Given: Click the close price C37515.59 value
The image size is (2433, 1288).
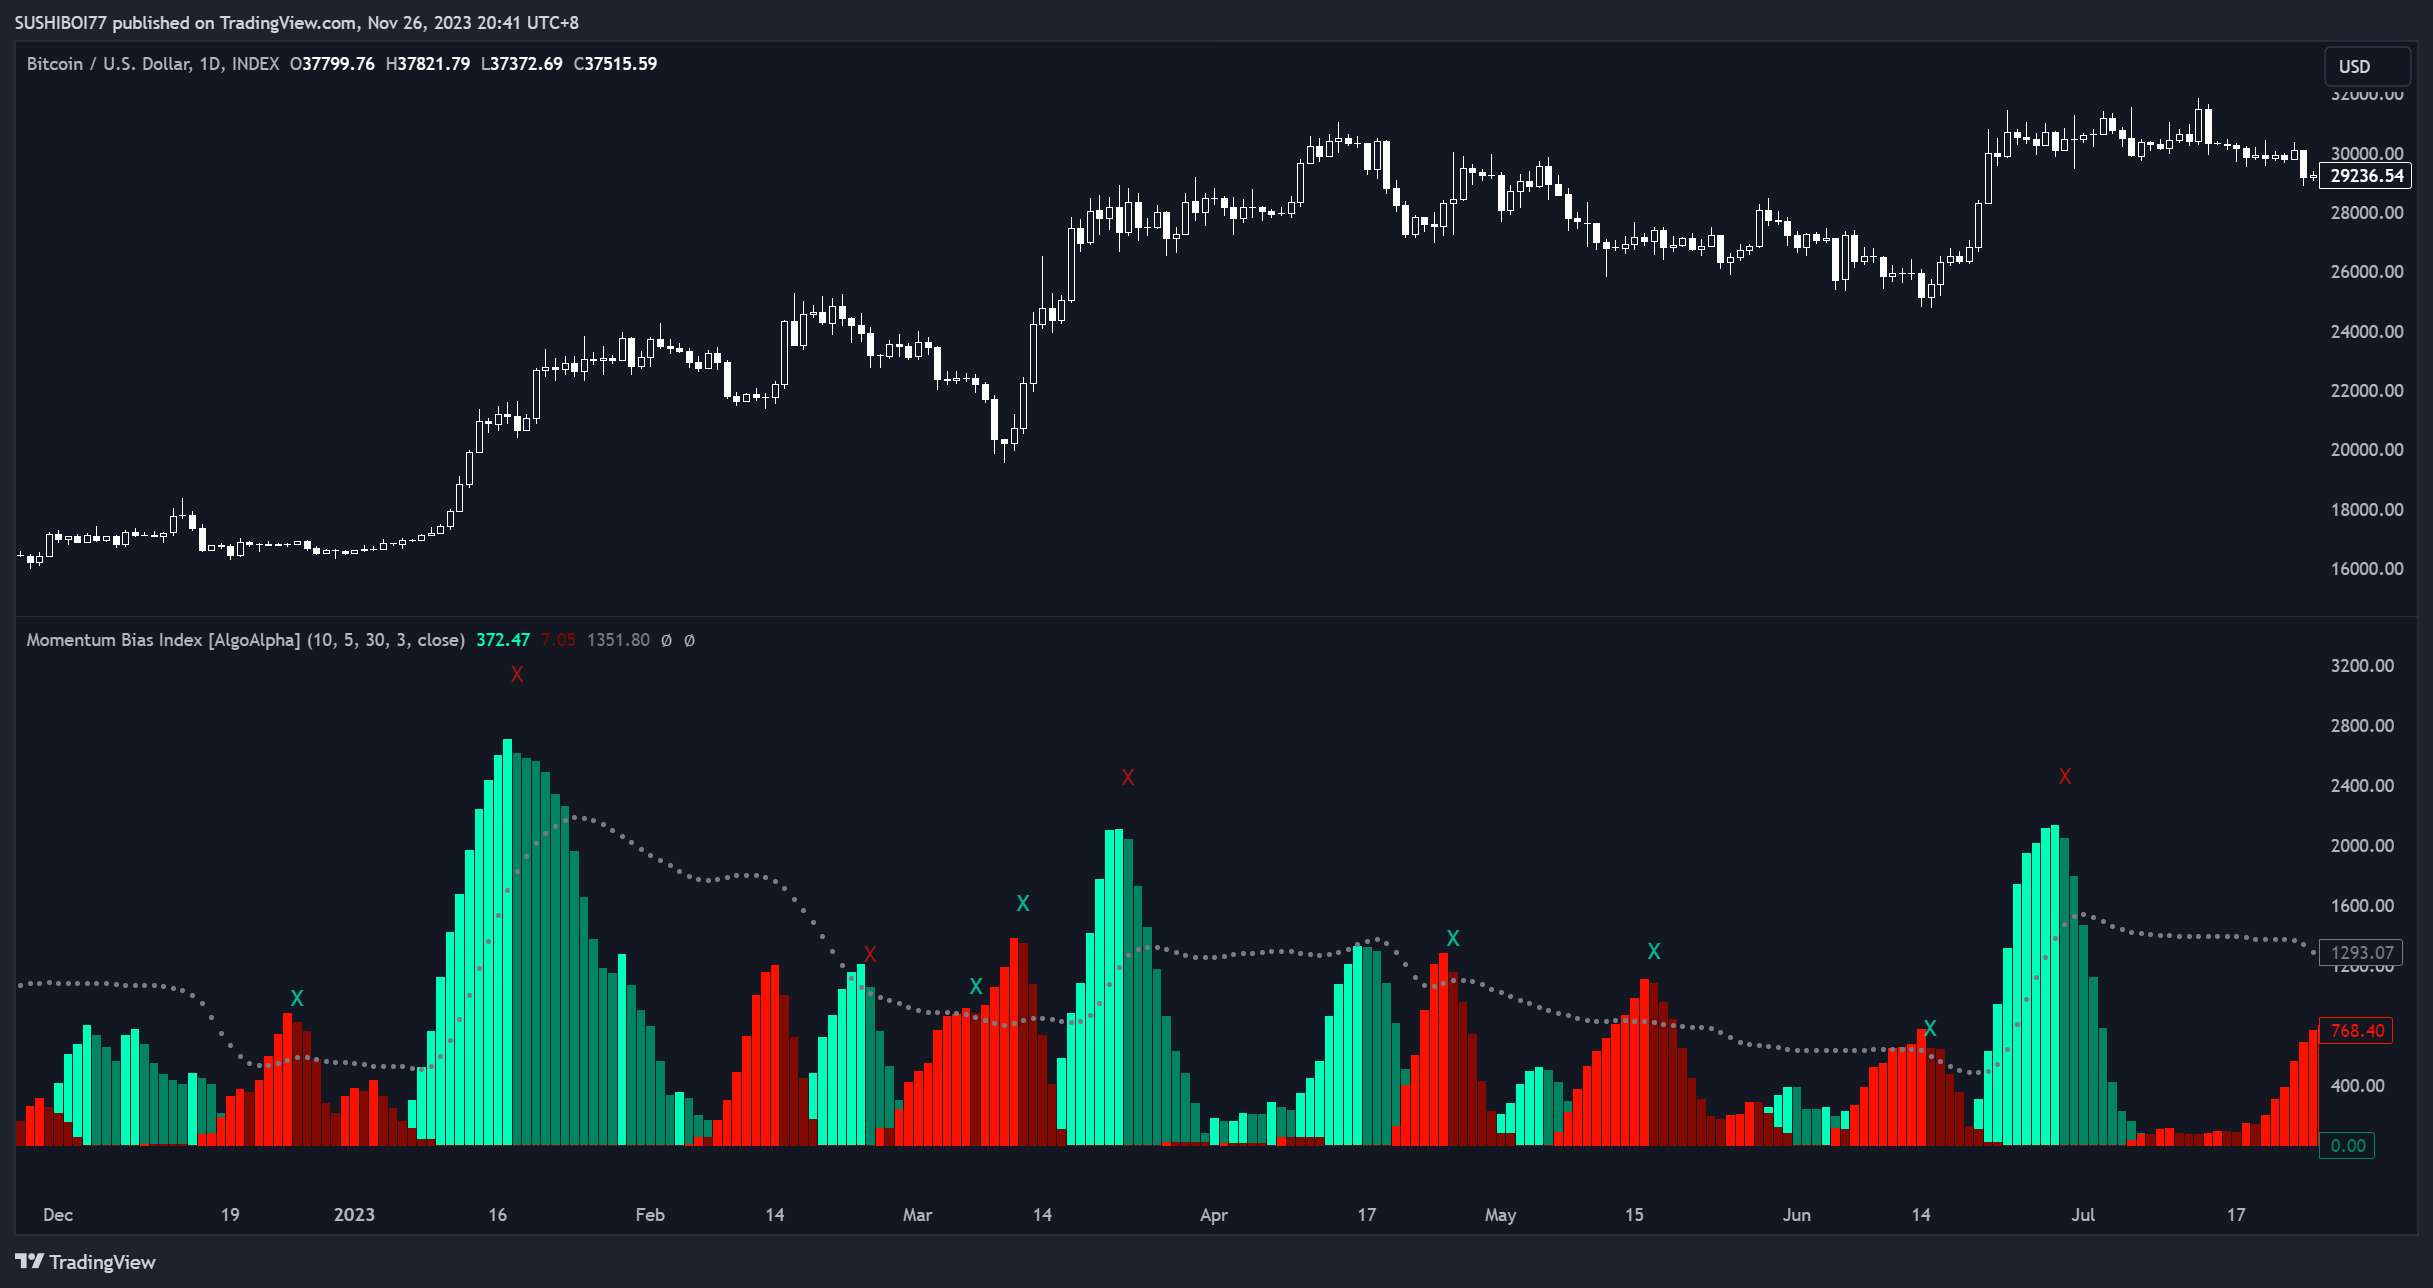Looking at the screenshot, I should pyautogui.click(x=615, y=64).
